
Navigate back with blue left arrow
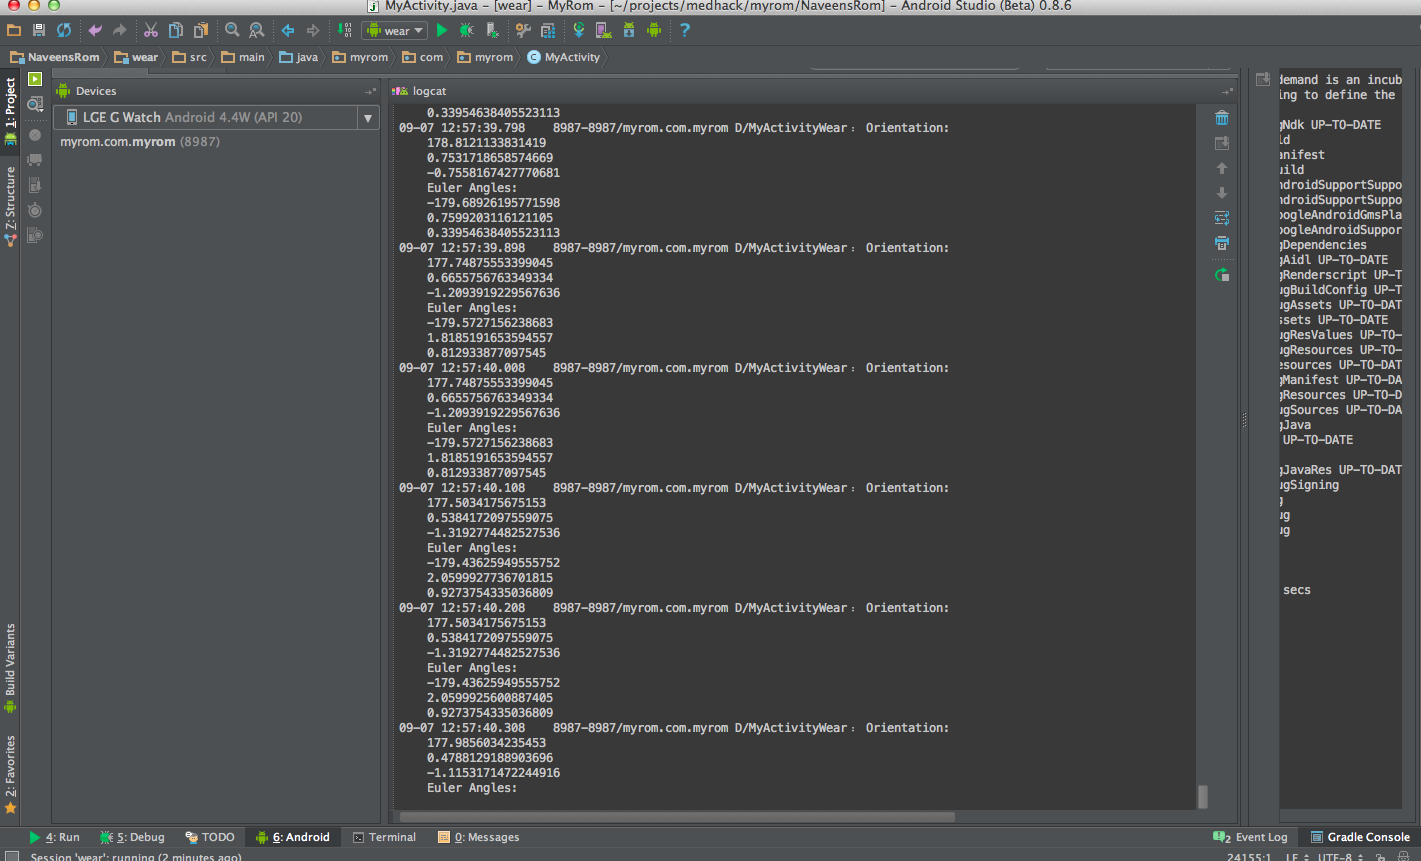[x=288, y=30]
